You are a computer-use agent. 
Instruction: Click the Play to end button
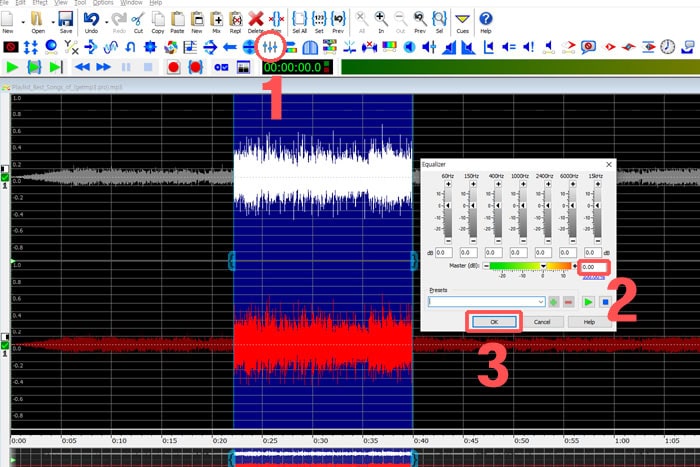(56, 67)
